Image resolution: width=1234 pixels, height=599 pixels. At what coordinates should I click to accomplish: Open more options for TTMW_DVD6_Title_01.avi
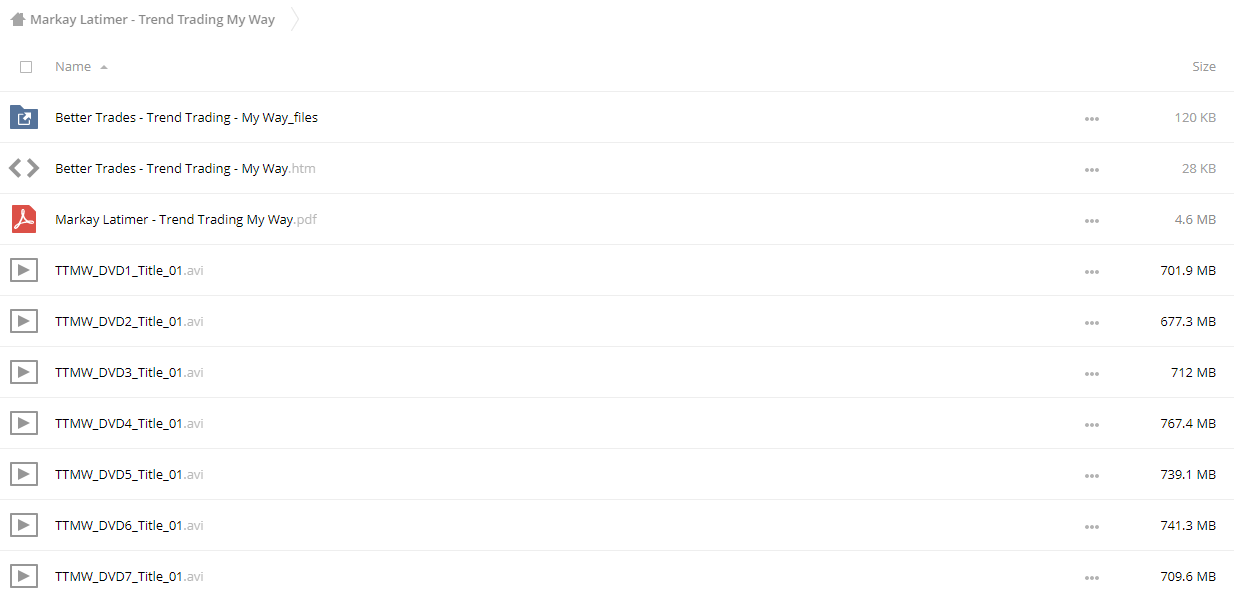point(1091,526)
